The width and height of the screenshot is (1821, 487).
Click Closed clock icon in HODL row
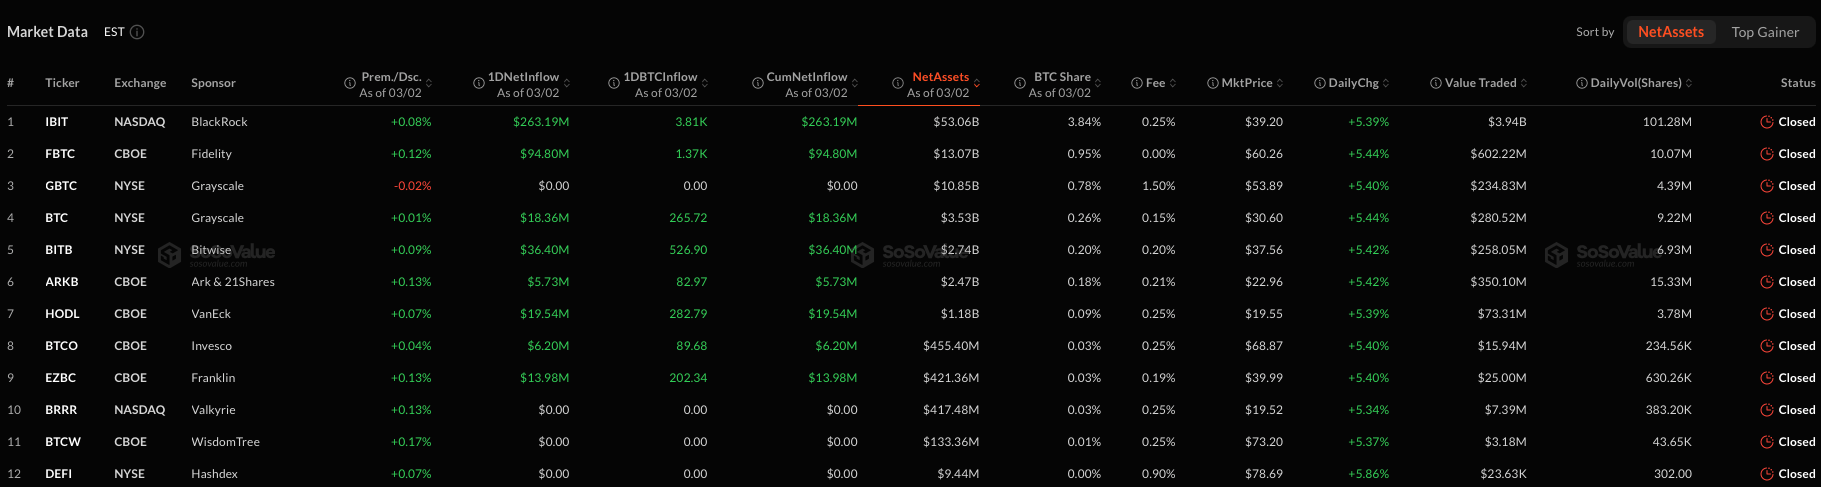(x=1767, y=314)
